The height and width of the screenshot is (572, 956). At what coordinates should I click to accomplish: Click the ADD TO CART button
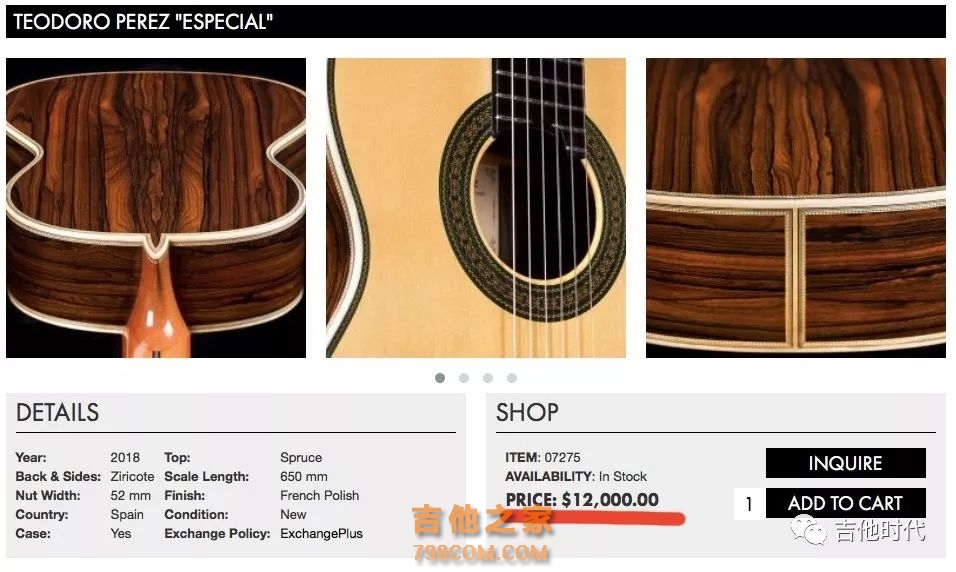click(x=846, y=503)
